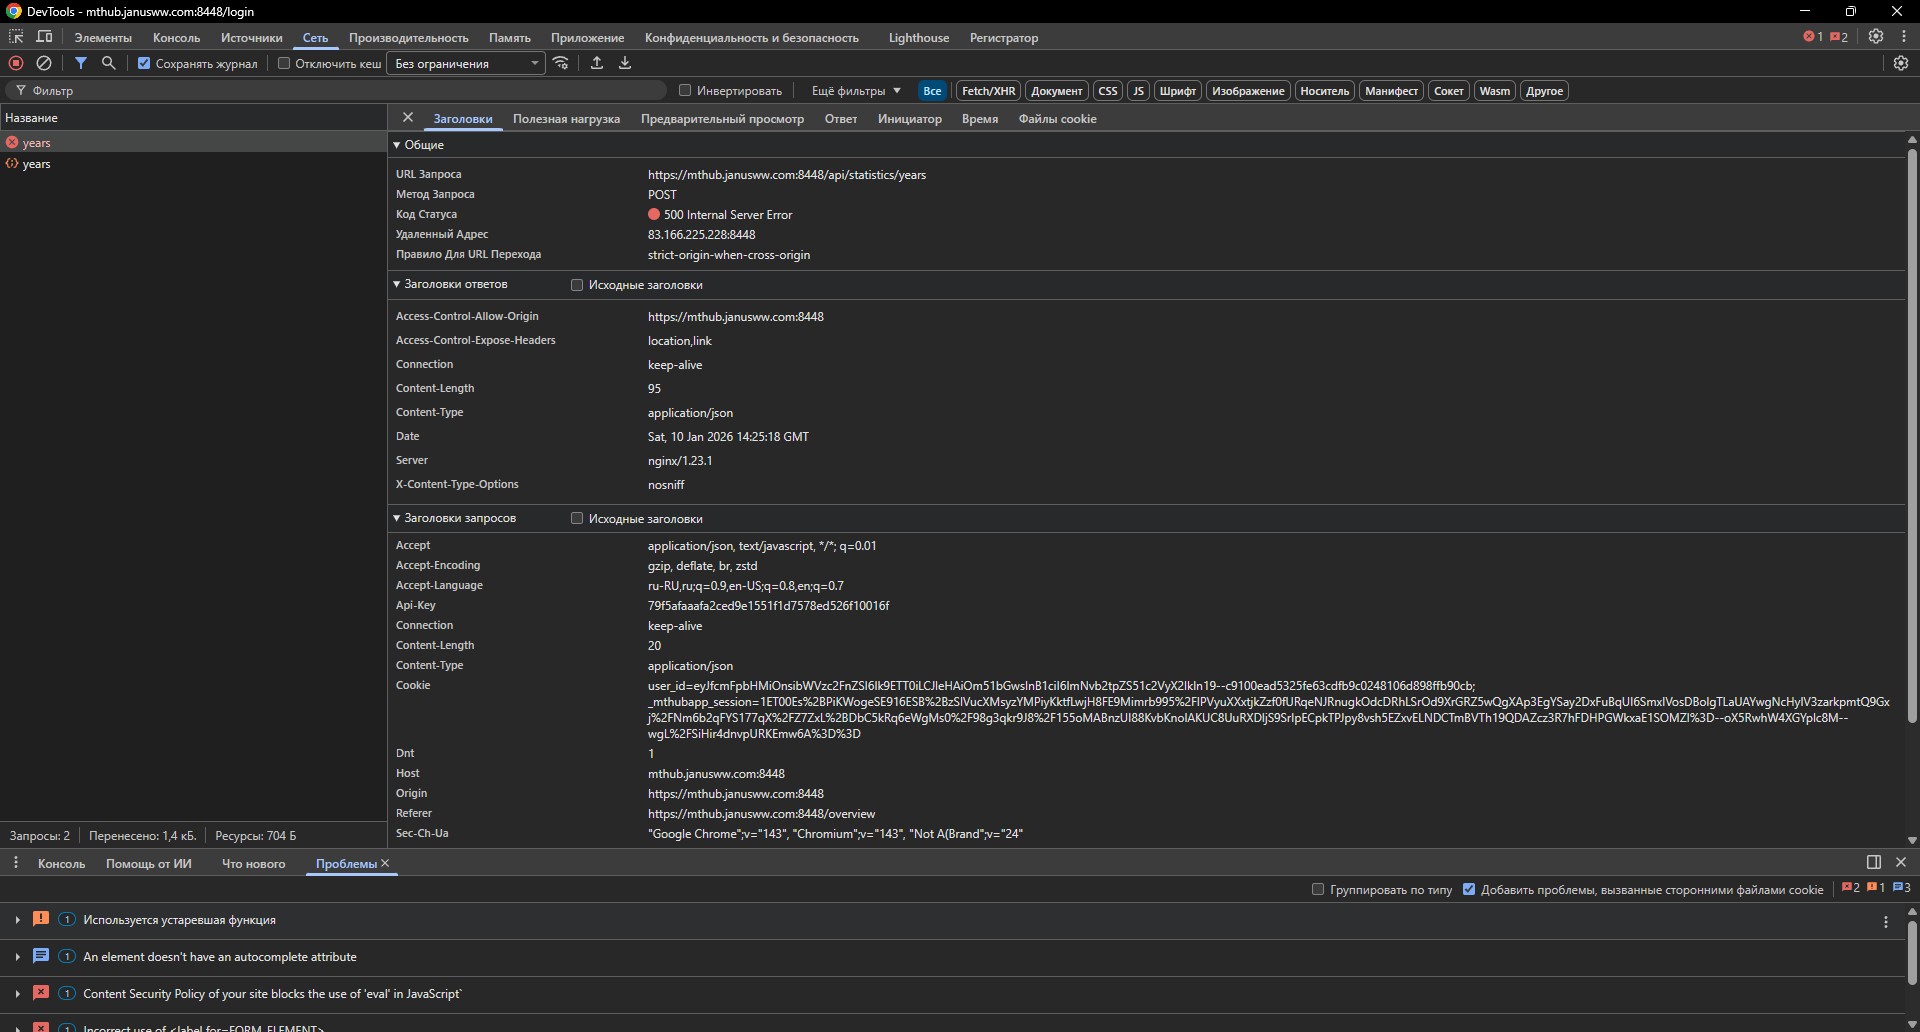Open the Без ограничения throttling dropdown

[465, 62]
